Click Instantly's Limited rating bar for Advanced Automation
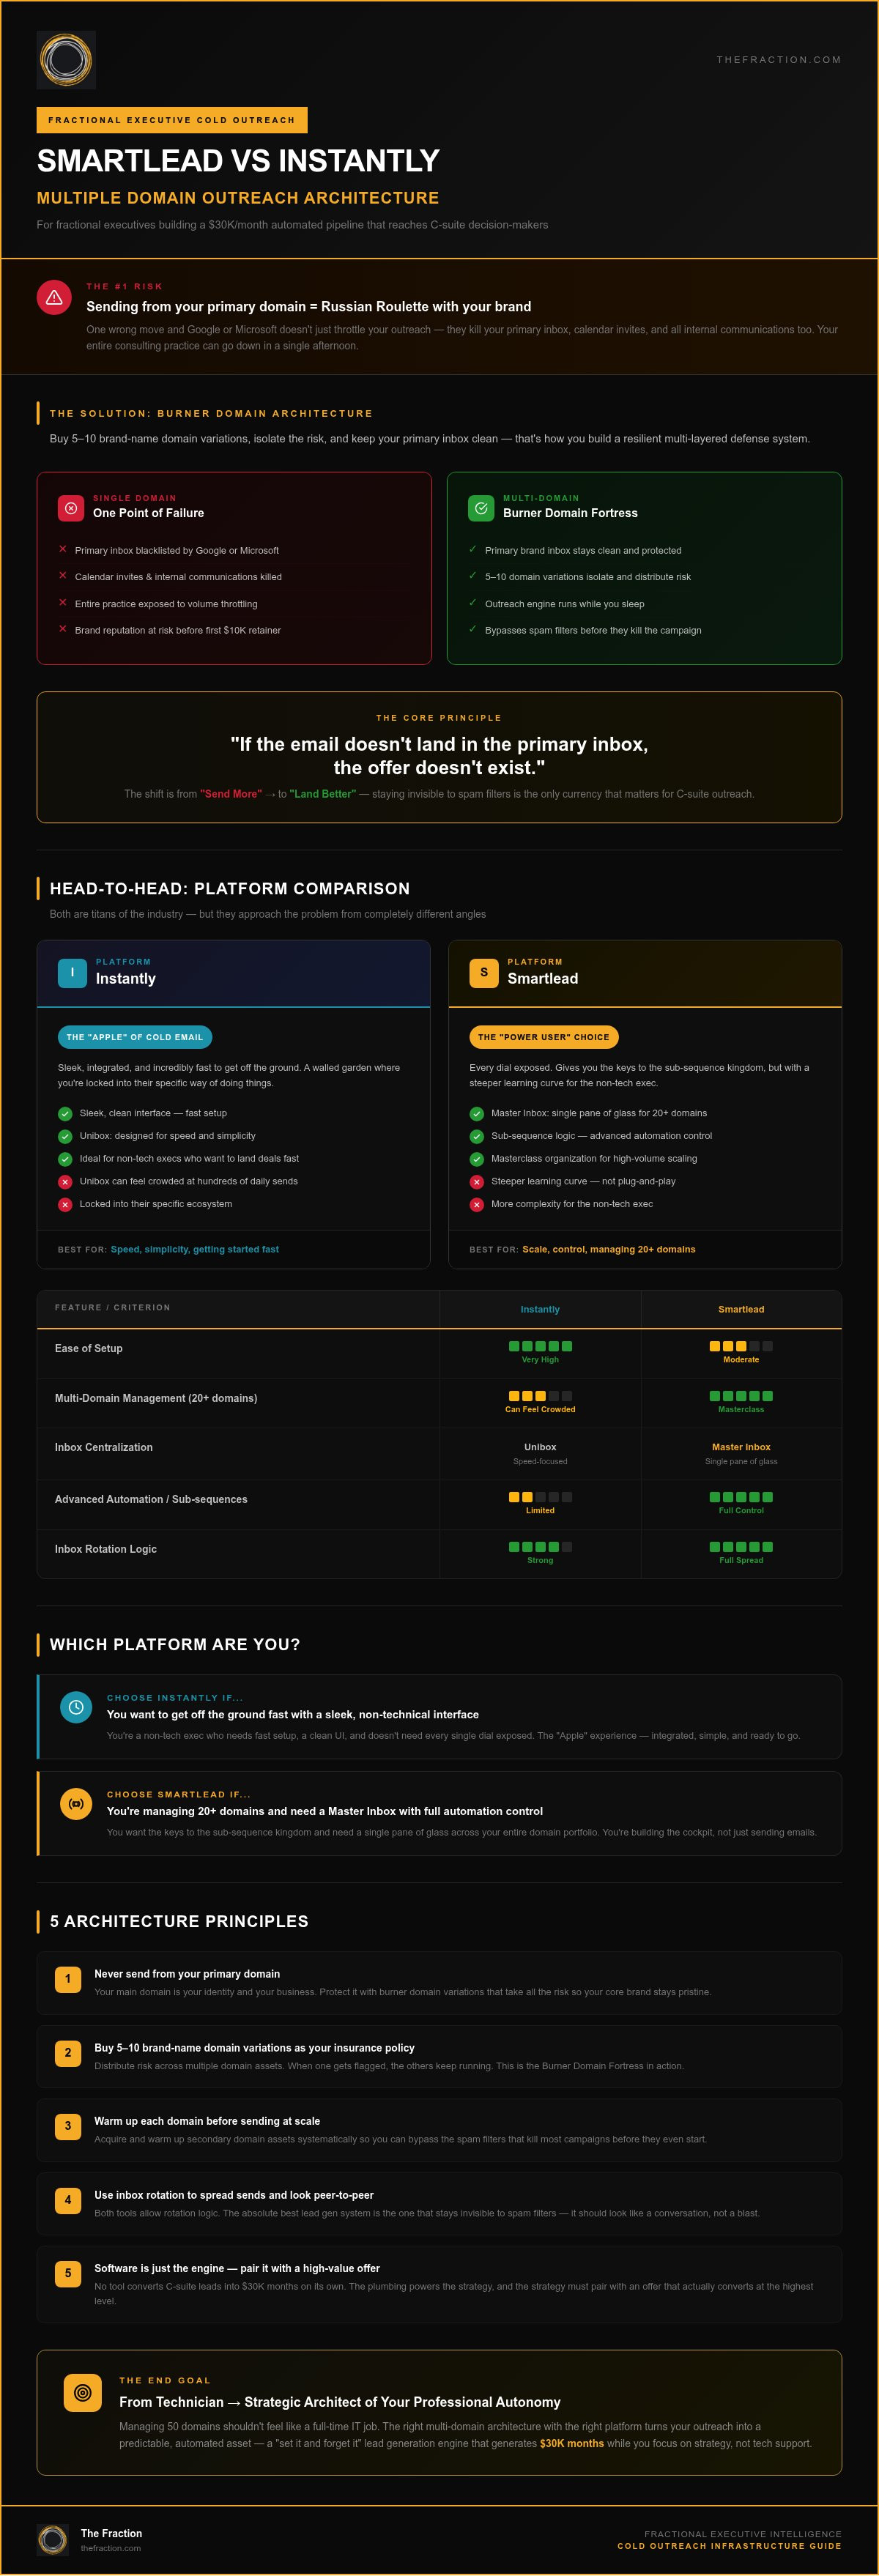This screenshot has height=2576, width=879. tap(540, 1497)
